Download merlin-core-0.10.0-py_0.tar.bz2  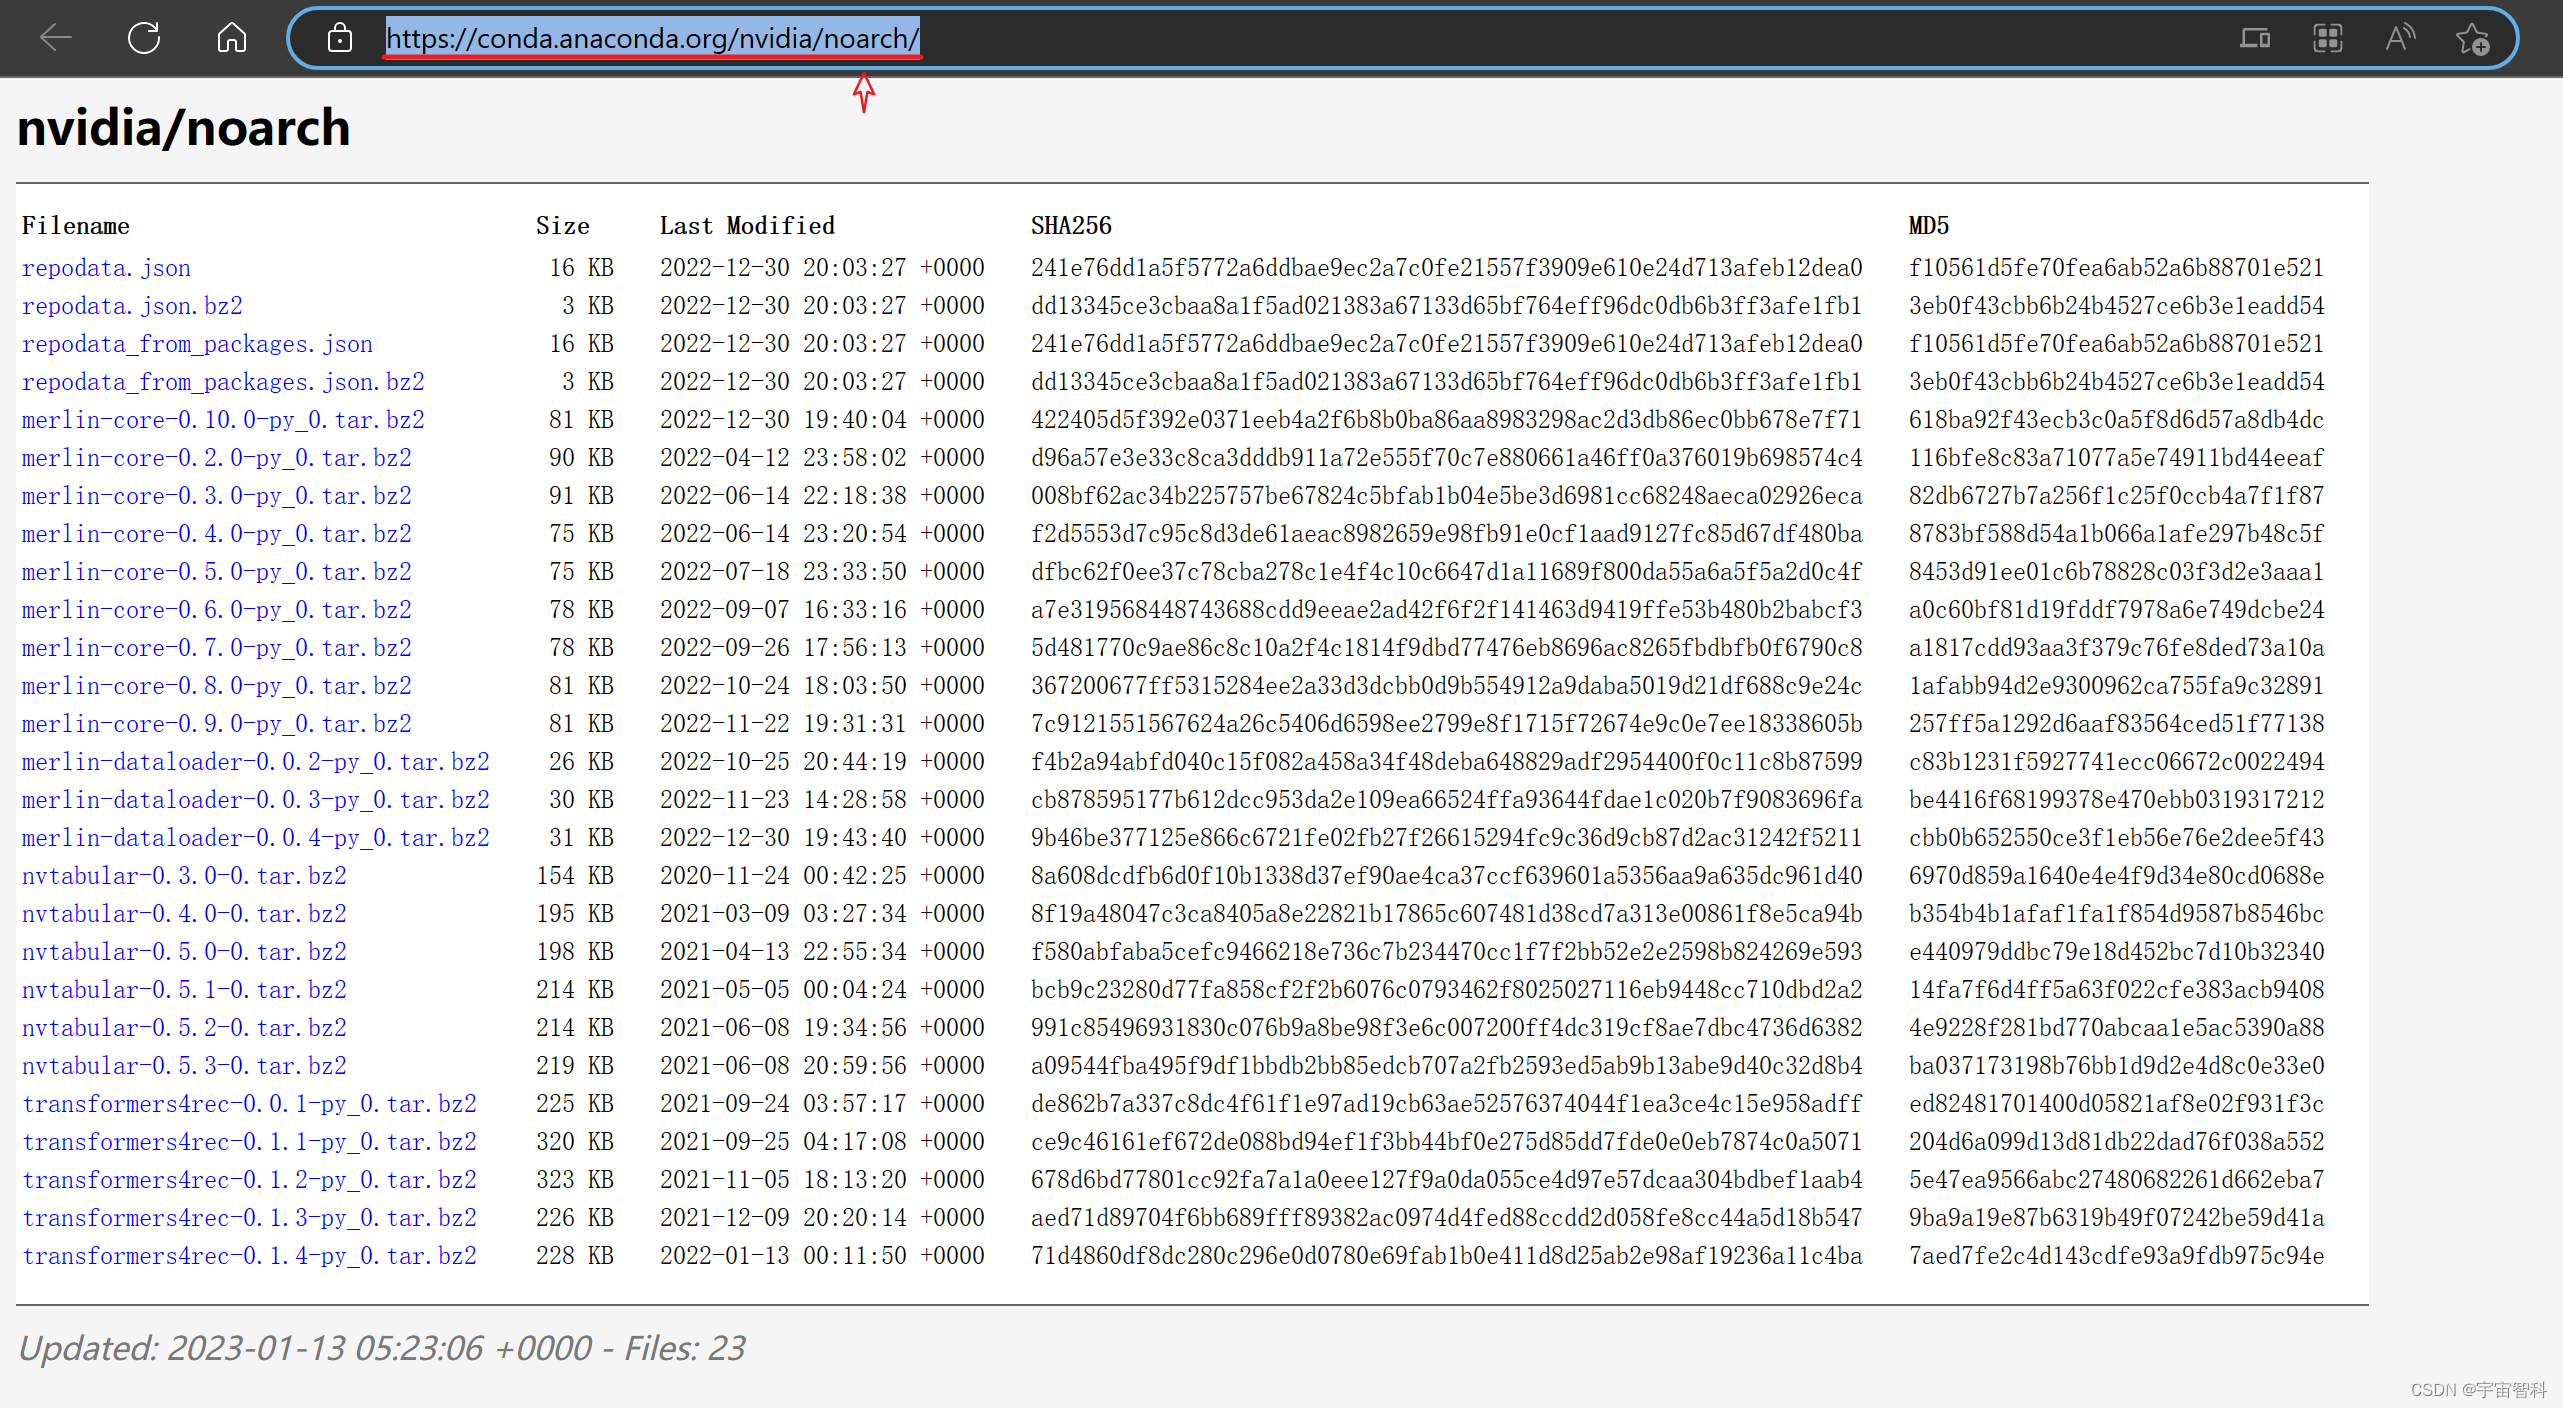coord(223,420)
